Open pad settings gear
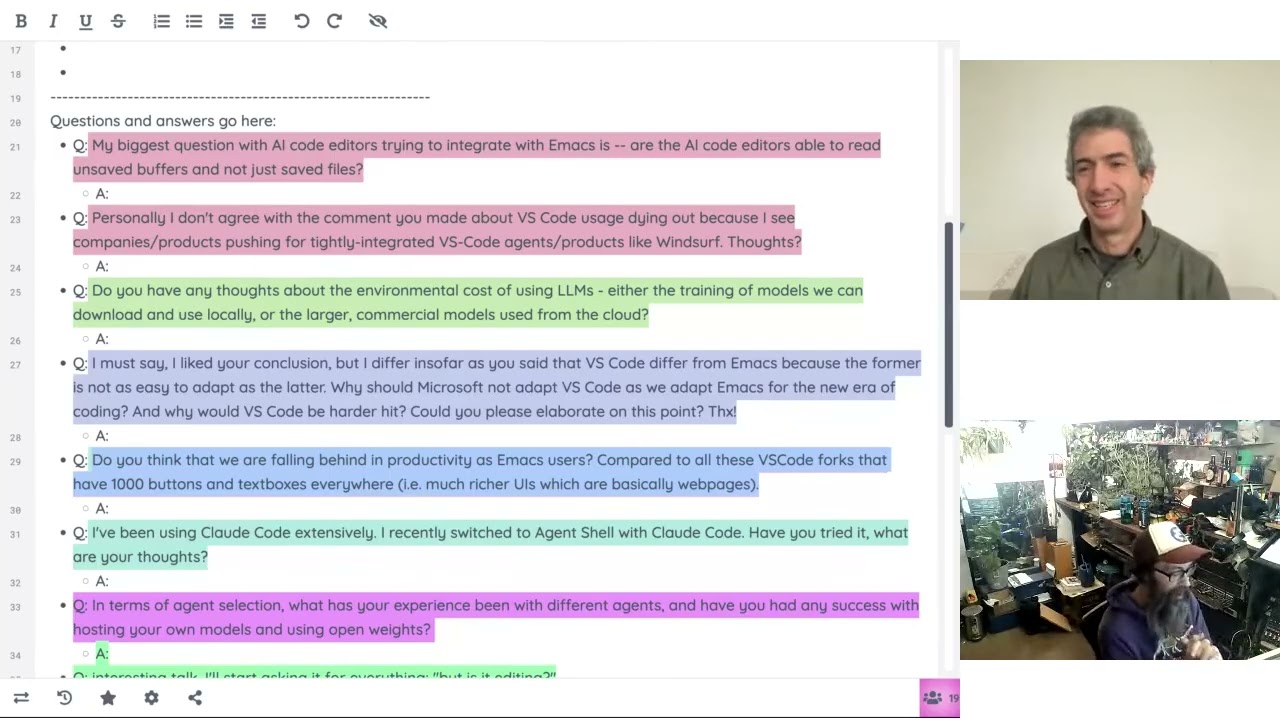Screen dimensions: 1280x720 151,698
